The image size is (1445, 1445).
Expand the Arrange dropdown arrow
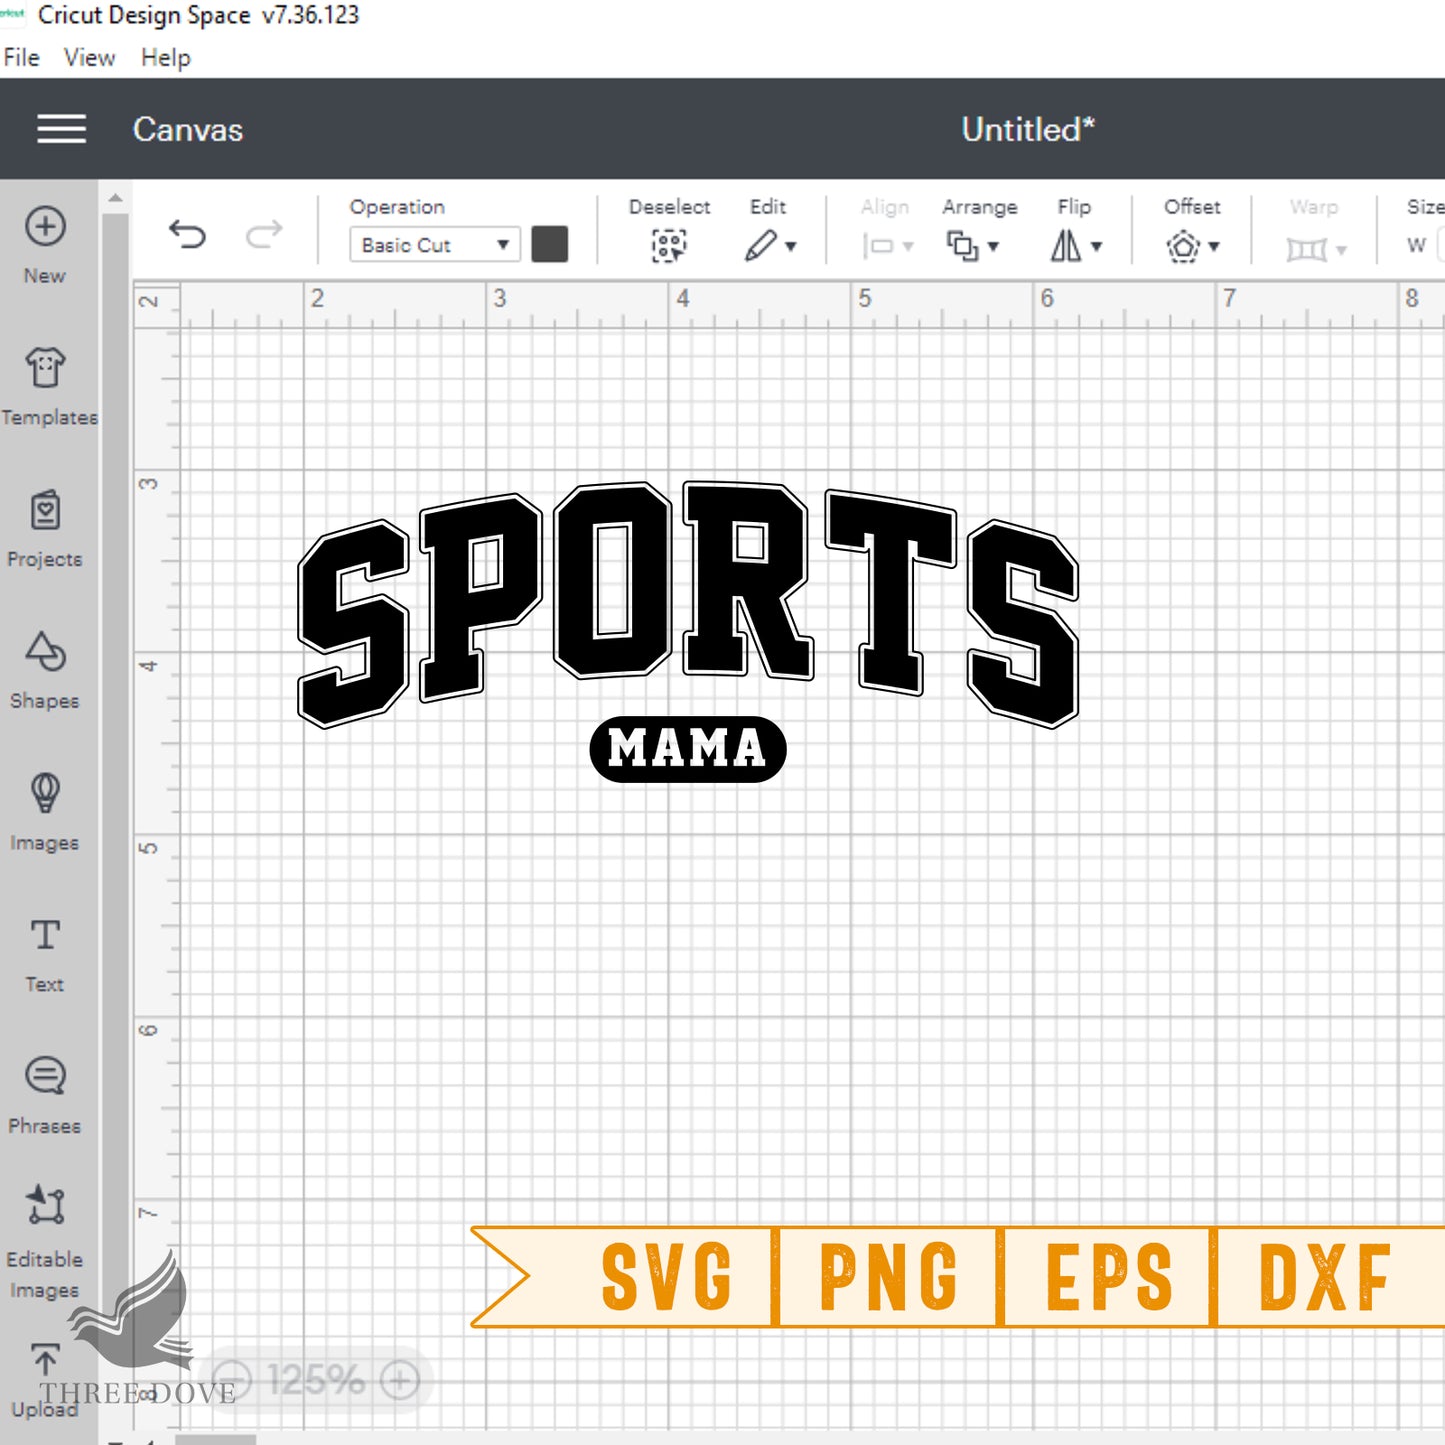[993, 246]
